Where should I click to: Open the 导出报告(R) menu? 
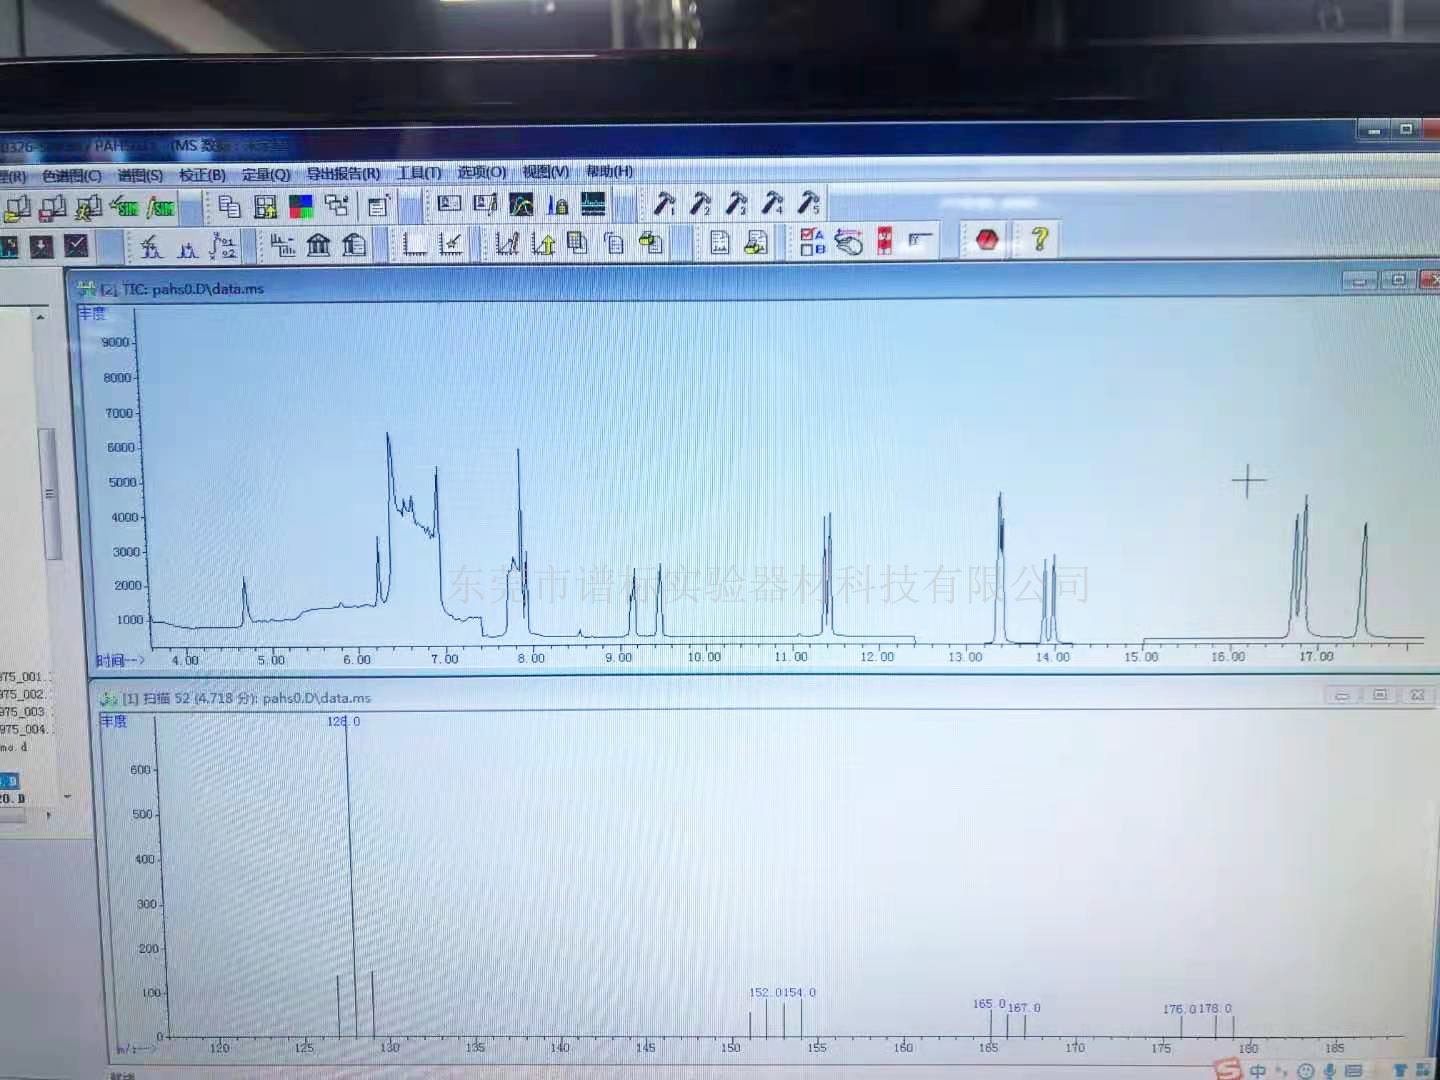343,173
